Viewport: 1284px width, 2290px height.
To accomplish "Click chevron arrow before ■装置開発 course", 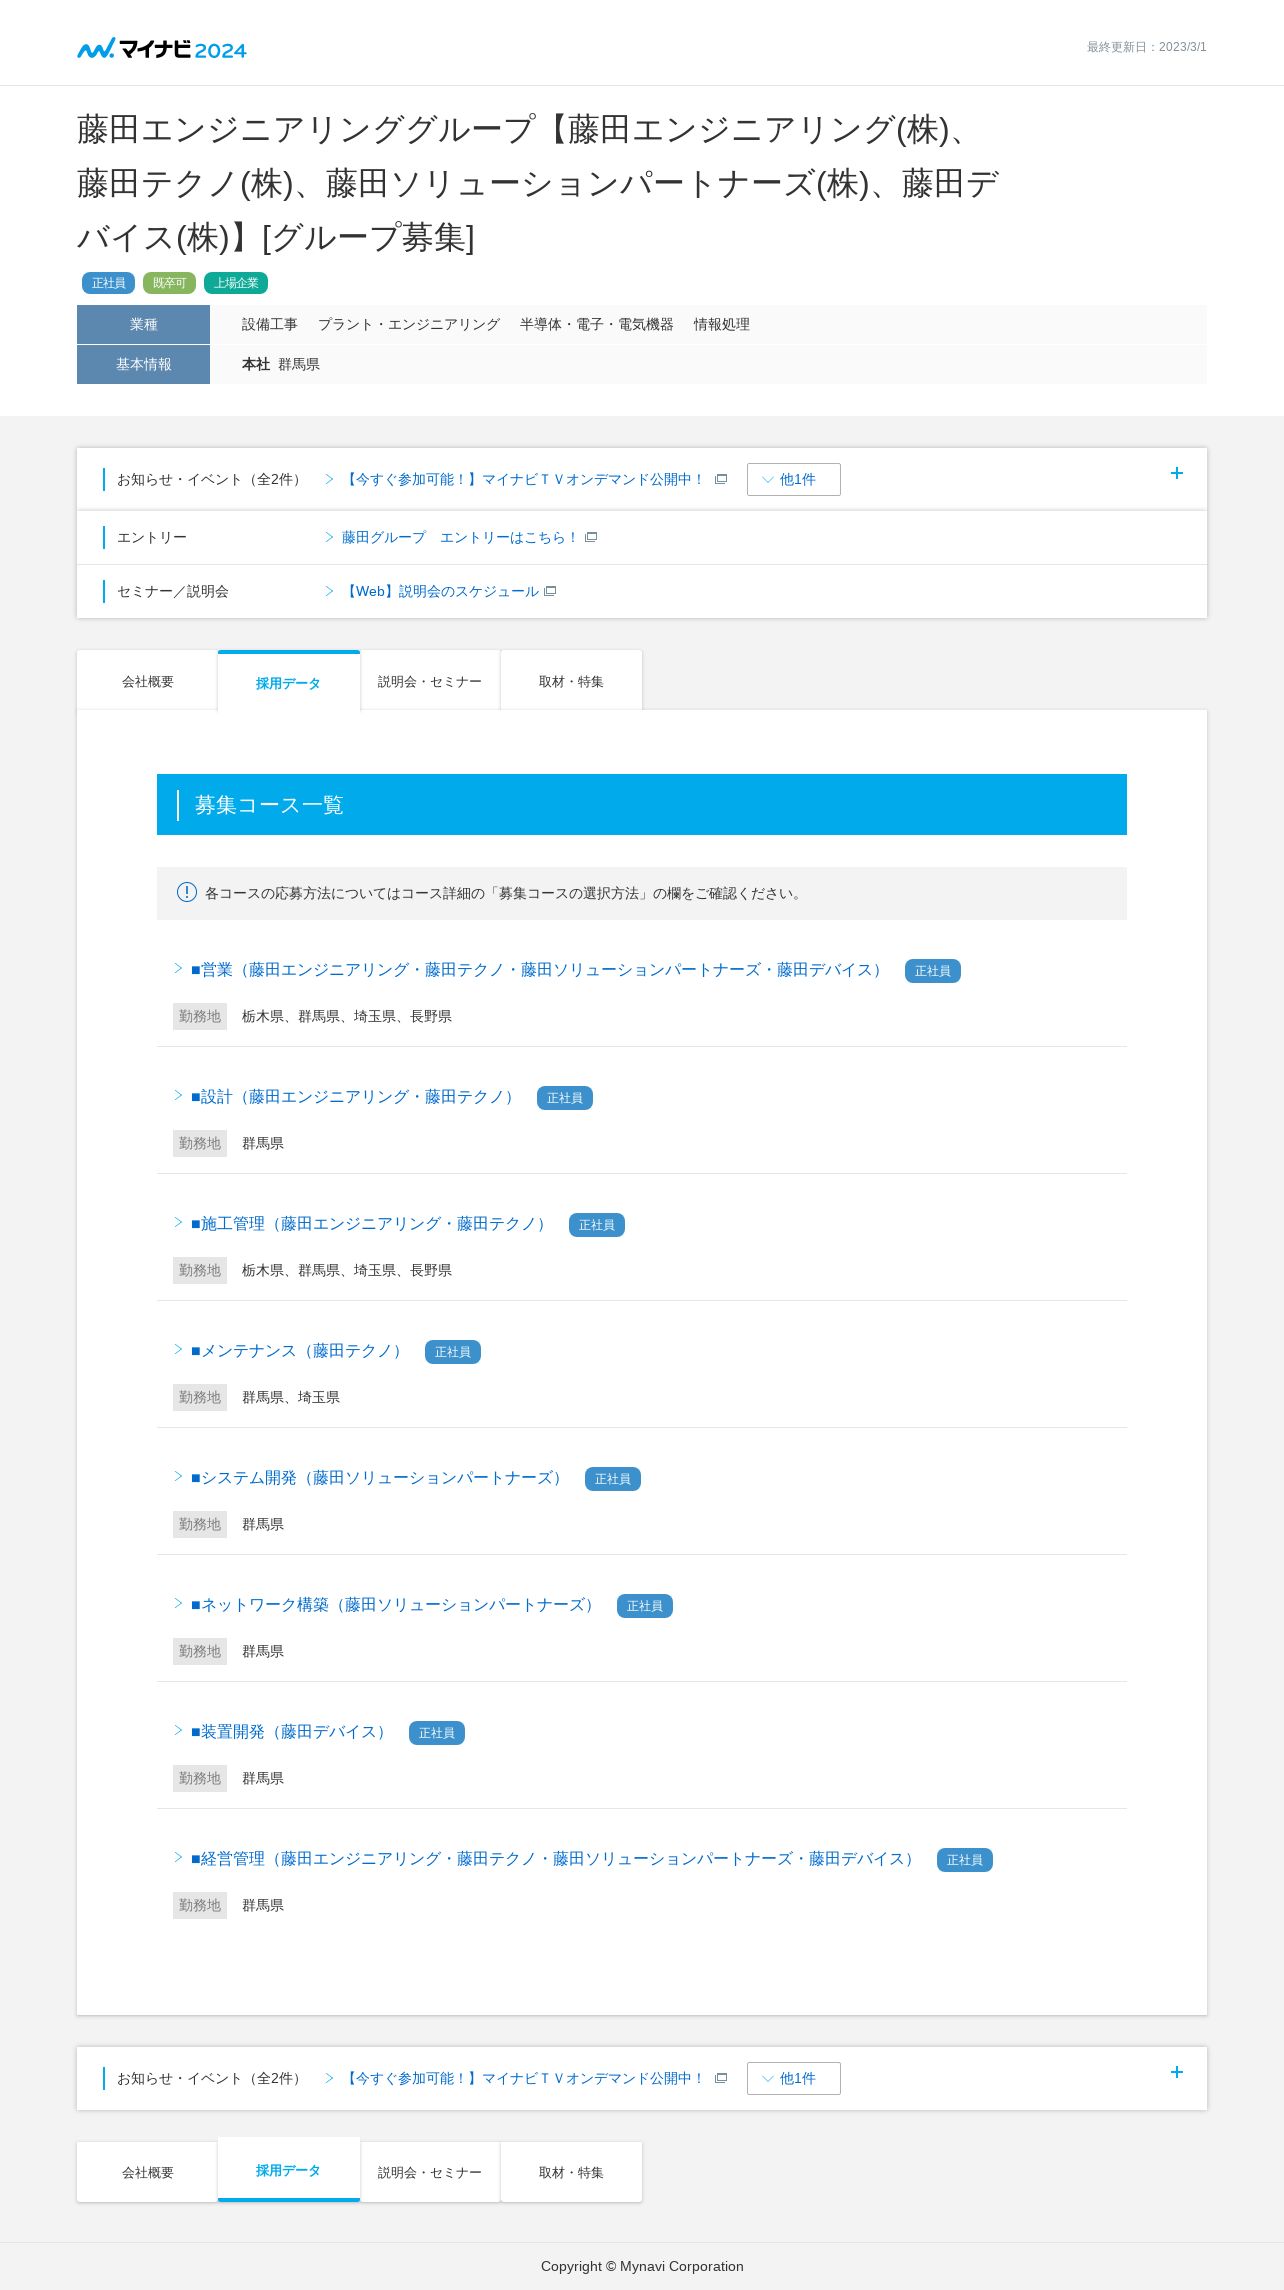I will (178, 1730).
